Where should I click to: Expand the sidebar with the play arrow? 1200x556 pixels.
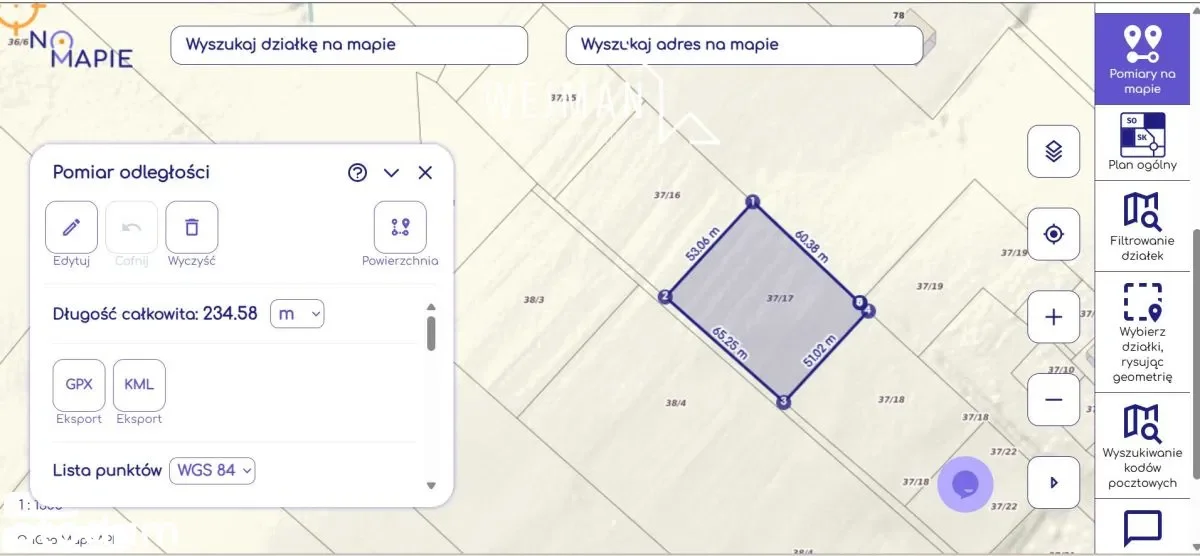[x=1053, y=482]
